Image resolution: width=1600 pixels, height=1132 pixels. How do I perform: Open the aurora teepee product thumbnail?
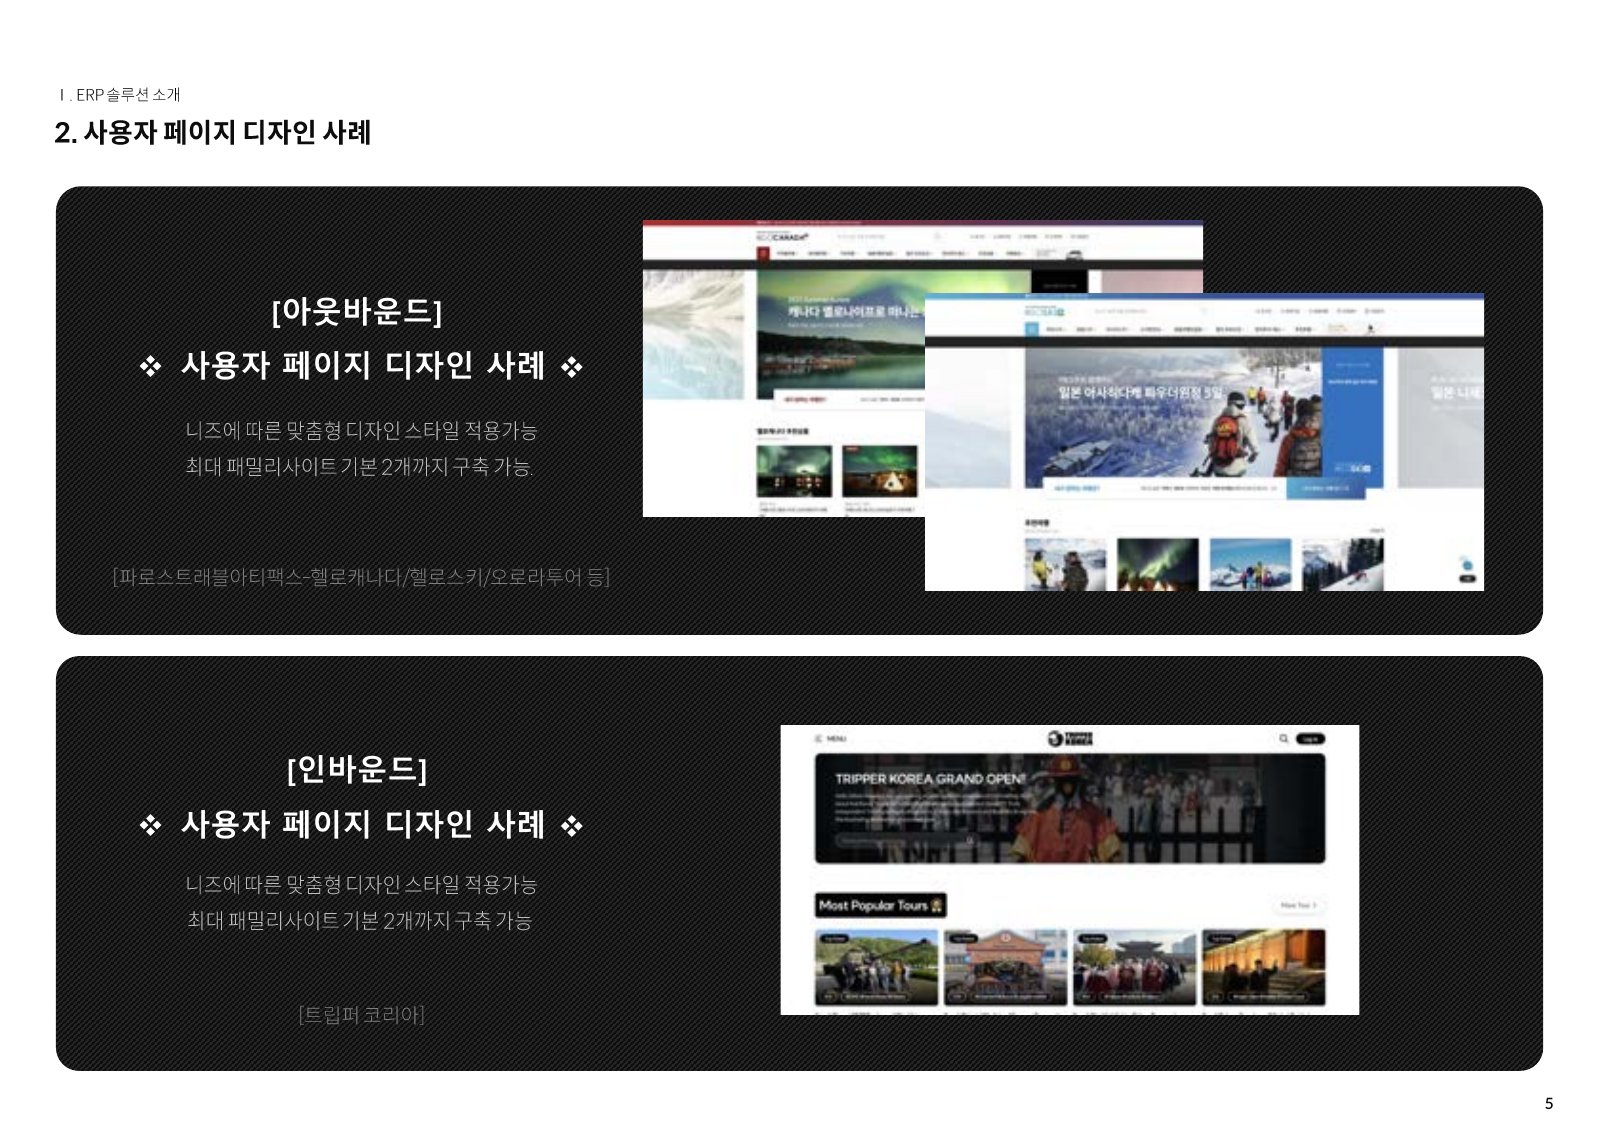880,471
